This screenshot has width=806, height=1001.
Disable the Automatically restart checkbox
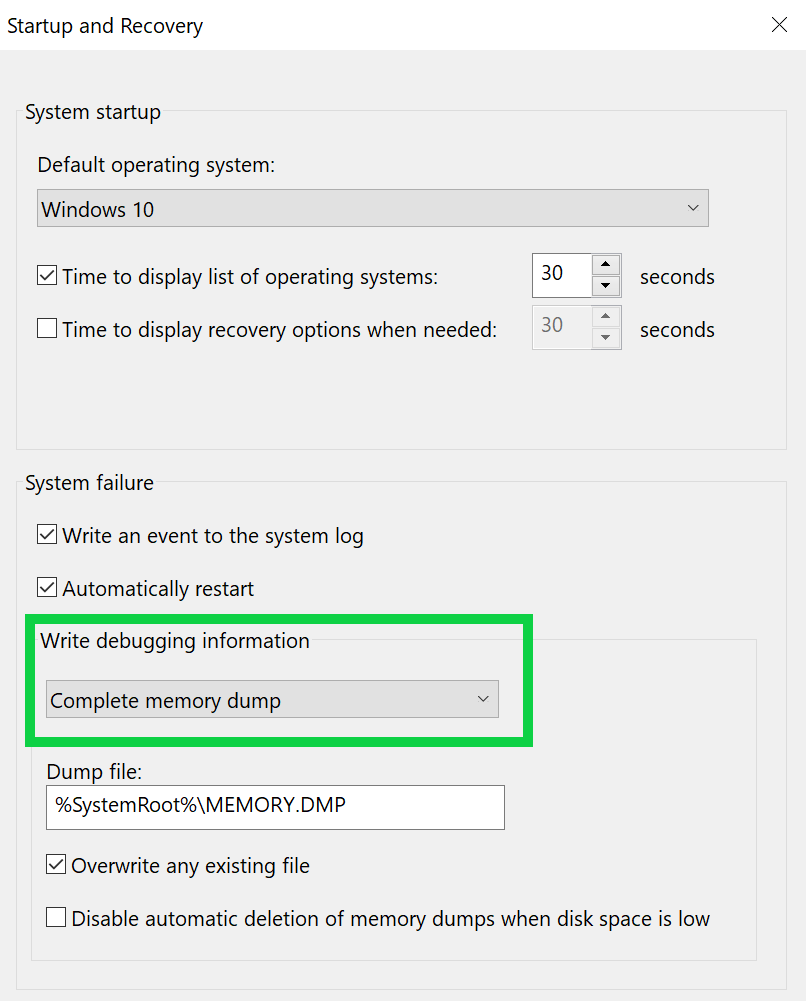click(47, 588)
